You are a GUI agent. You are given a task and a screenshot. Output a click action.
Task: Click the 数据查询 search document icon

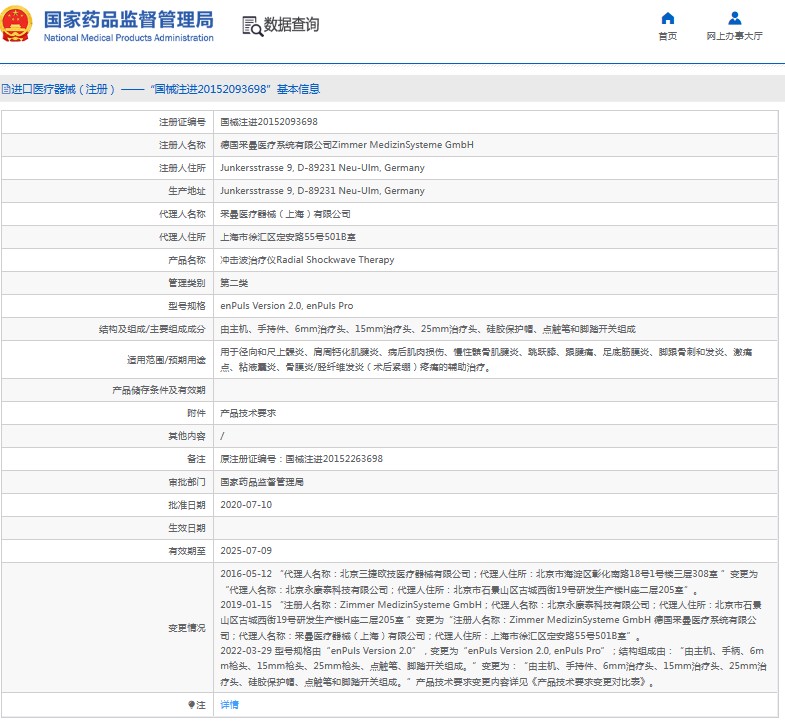pos(252,26)
